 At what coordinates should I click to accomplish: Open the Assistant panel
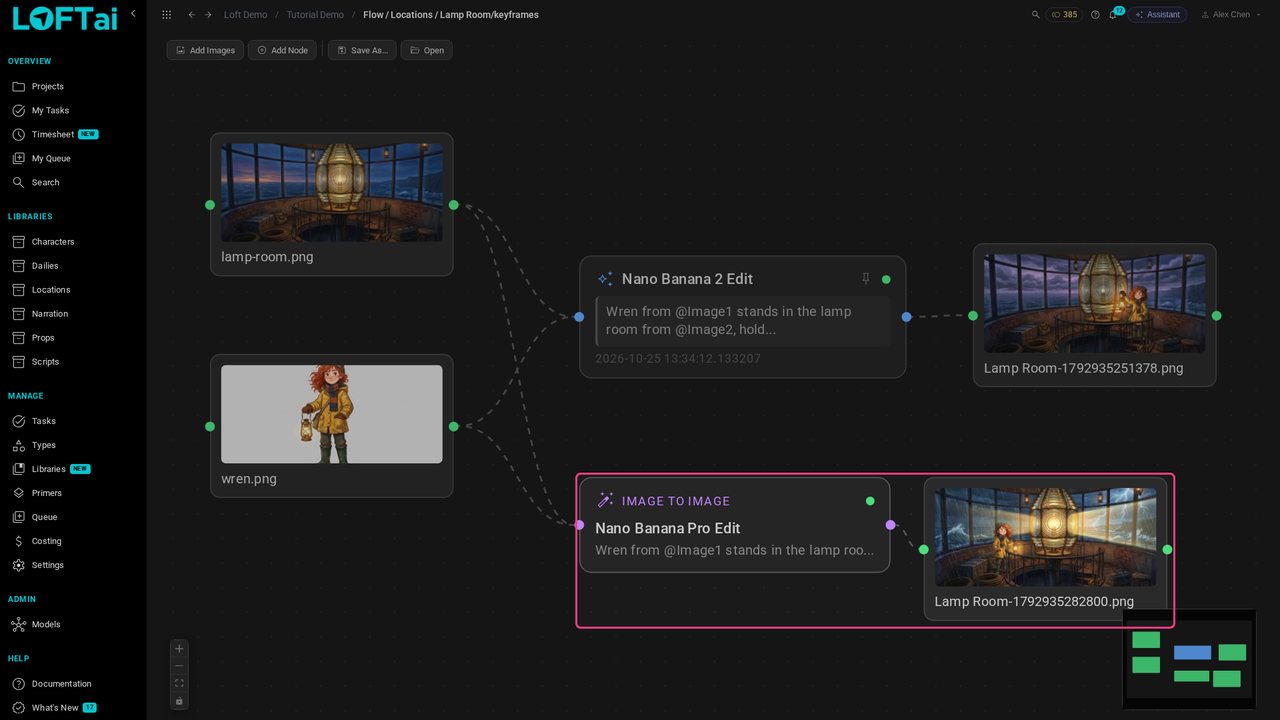click(x=1157, y=15)
